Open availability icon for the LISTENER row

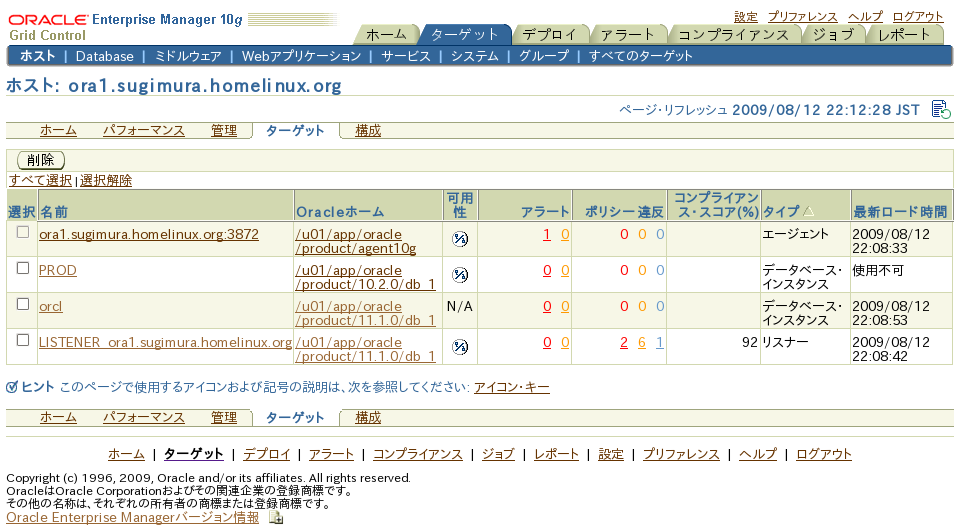point(459,347)
